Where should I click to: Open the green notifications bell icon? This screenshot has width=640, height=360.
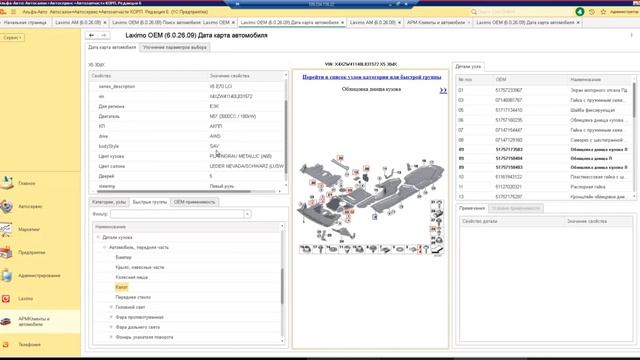(580, 12)
